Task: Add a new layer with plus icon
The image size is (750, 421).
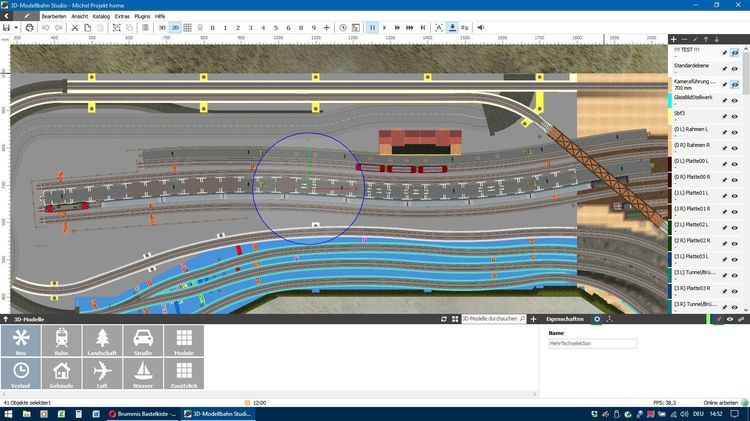Action: click(x=673, y=39)
